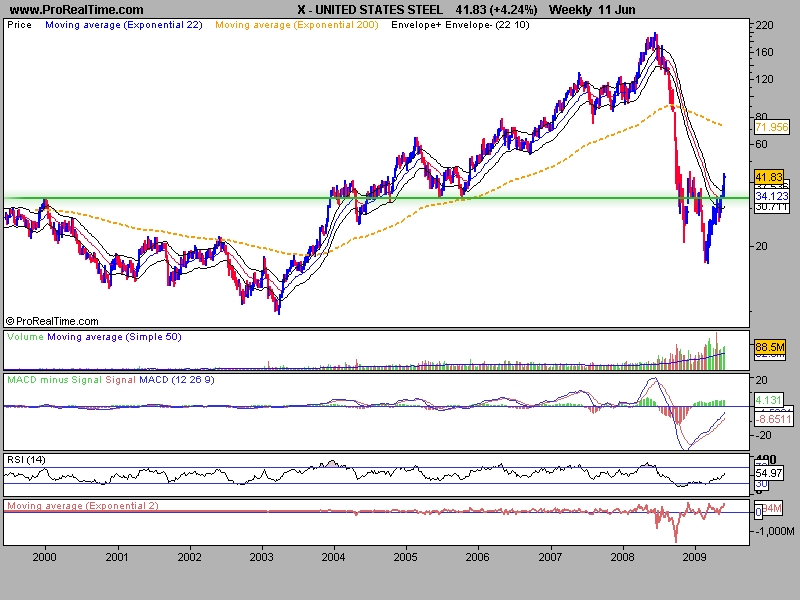Select the red -8.6511 signal value tag
The height and width of the screenshot is (600, 800).
pyautogui.click(x=774, y=419)
